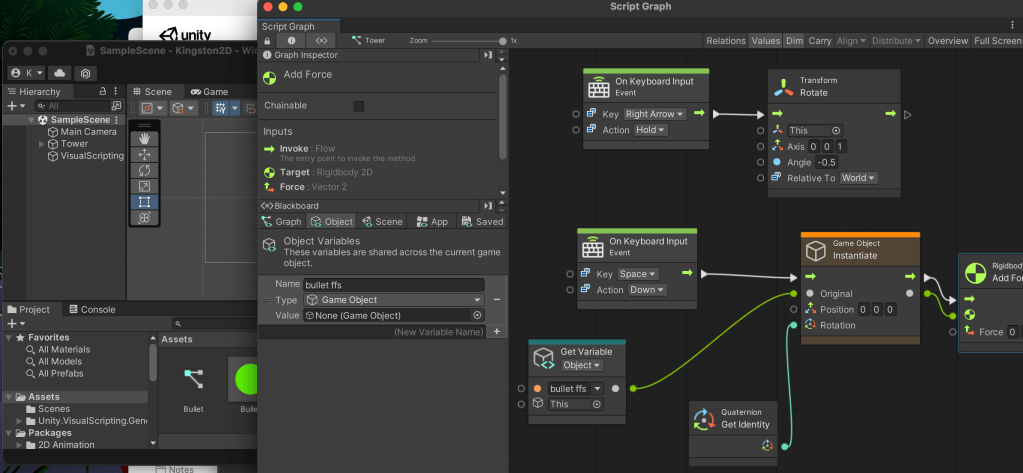The height and width of the screenshot is (473, 1023).
Task: Select the Hand tool in Scene toolbar
Action: point(144,138)
